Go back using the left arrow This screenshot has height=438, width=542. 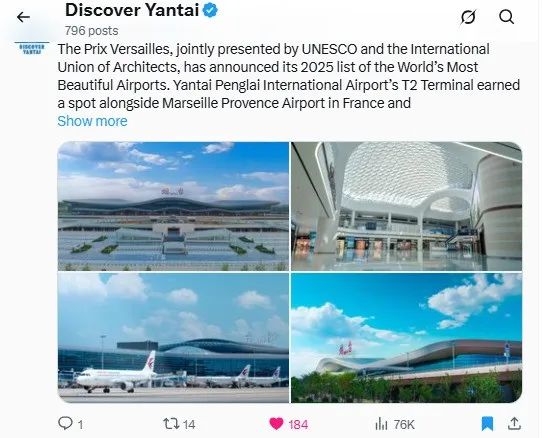23,17
